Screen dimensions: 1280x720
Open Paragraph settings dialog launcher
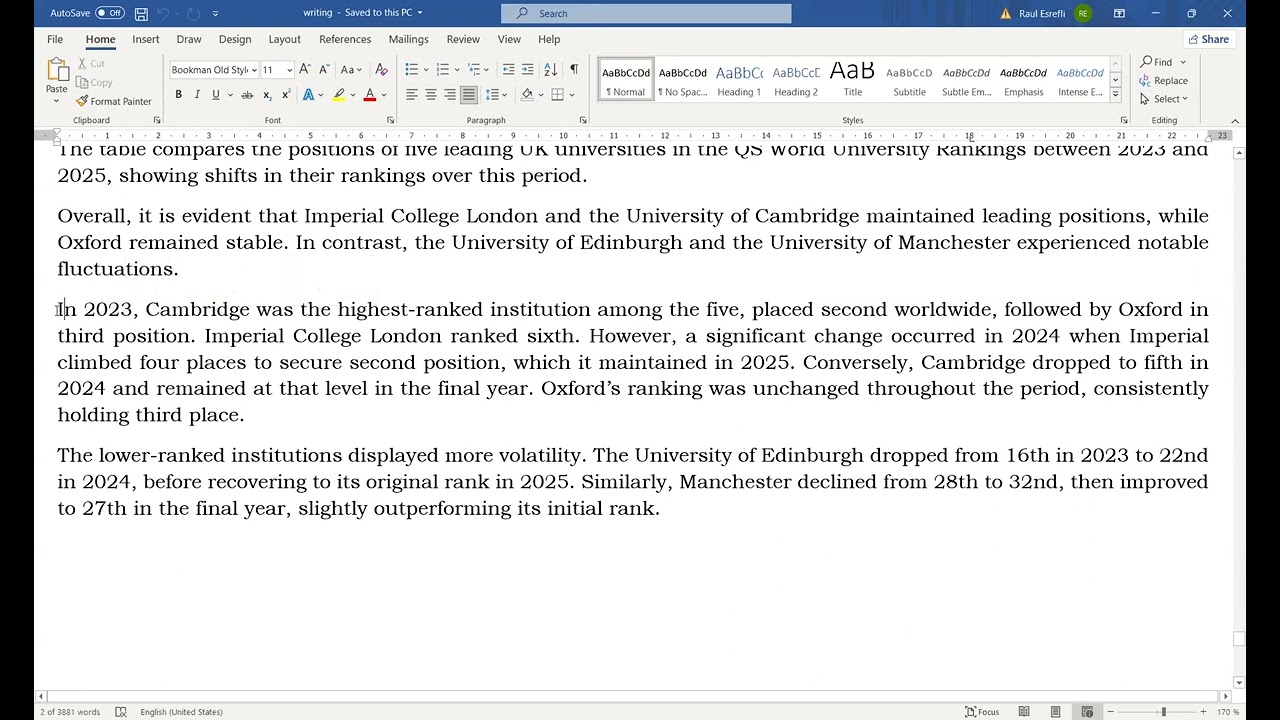[x=583, y=120]
